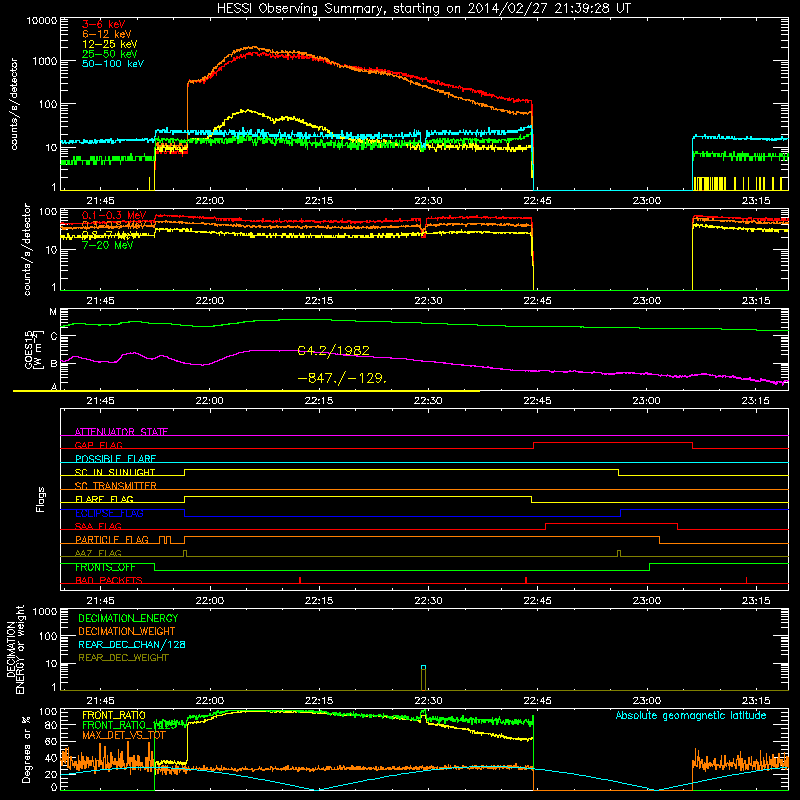Click the HESSI Observing Summary plot title
The image size is (800, 800).
[x=423, y=9]
